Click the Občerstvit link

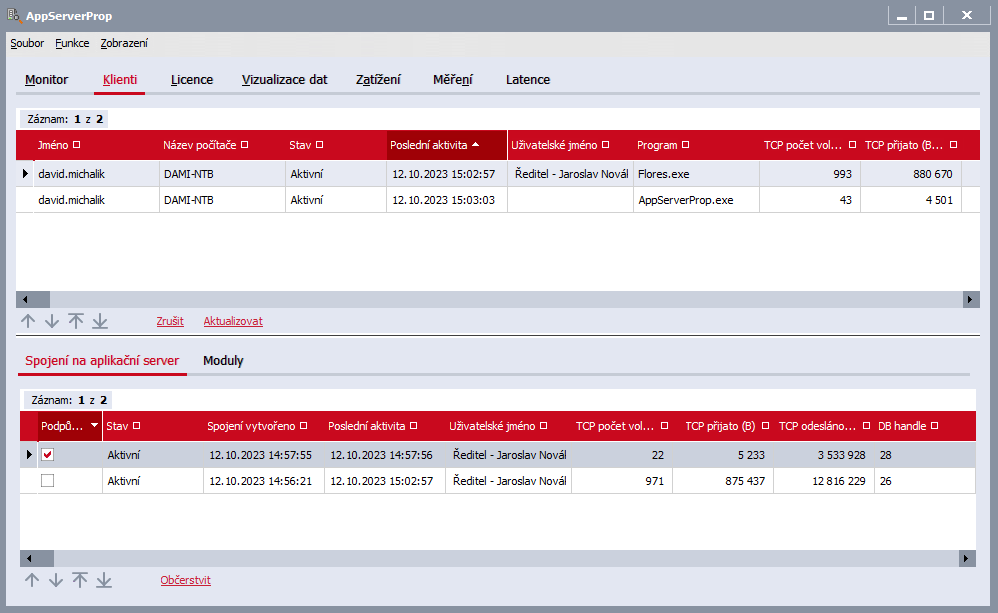[185, 580]
